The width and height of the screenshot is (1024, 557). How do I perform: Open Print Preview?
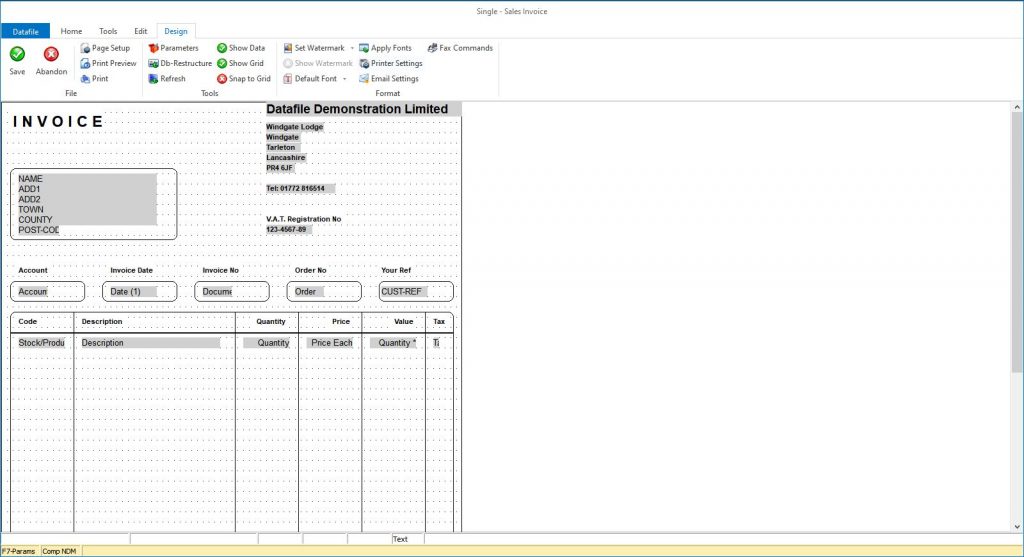tap(108, 63)
